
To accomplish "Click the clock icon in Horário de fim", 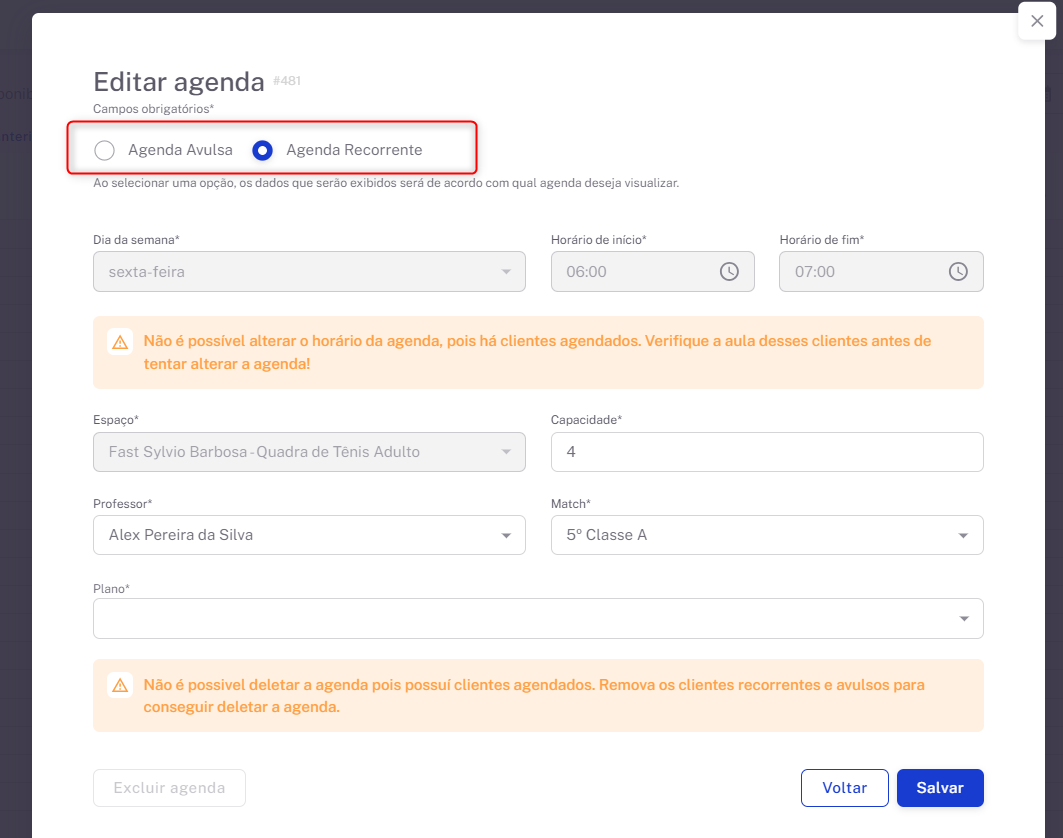I will (x=958, y=272).
